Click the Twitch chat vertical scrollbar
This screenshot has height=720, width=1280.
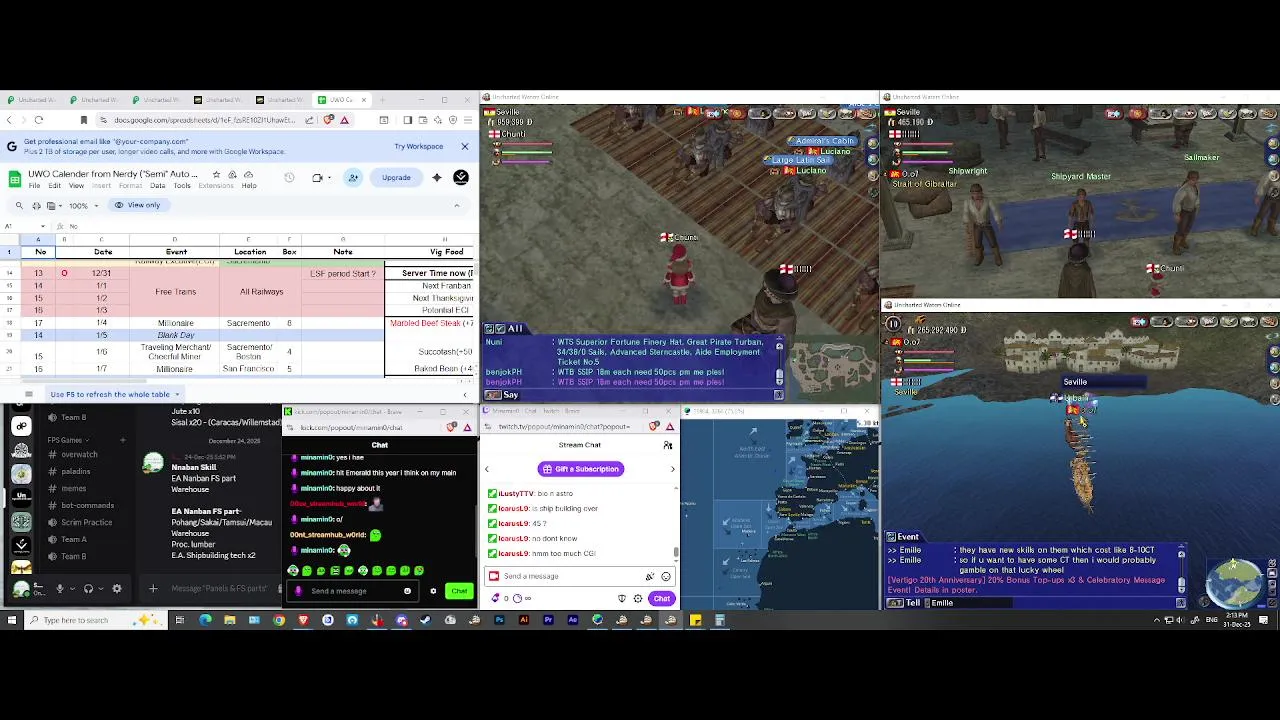(676, 551)
